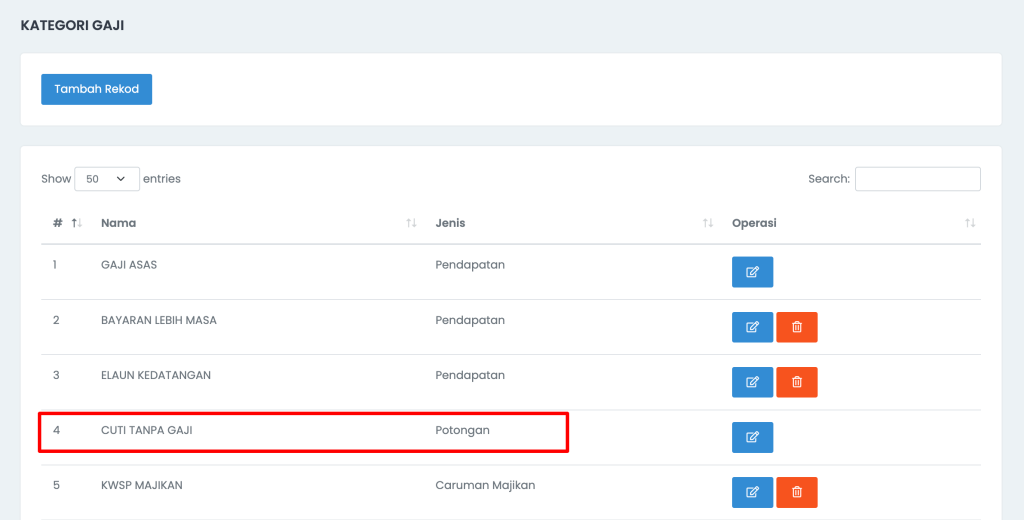
Task: Click the KWSP MAJIKAN name cell
Action: (x=142, y=485)
